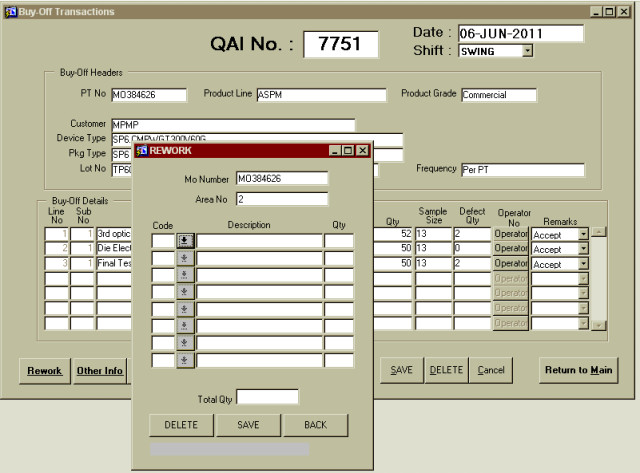Open the Other Info button
The height and width of the screenshot is (473, 640).
coord(100,370)
